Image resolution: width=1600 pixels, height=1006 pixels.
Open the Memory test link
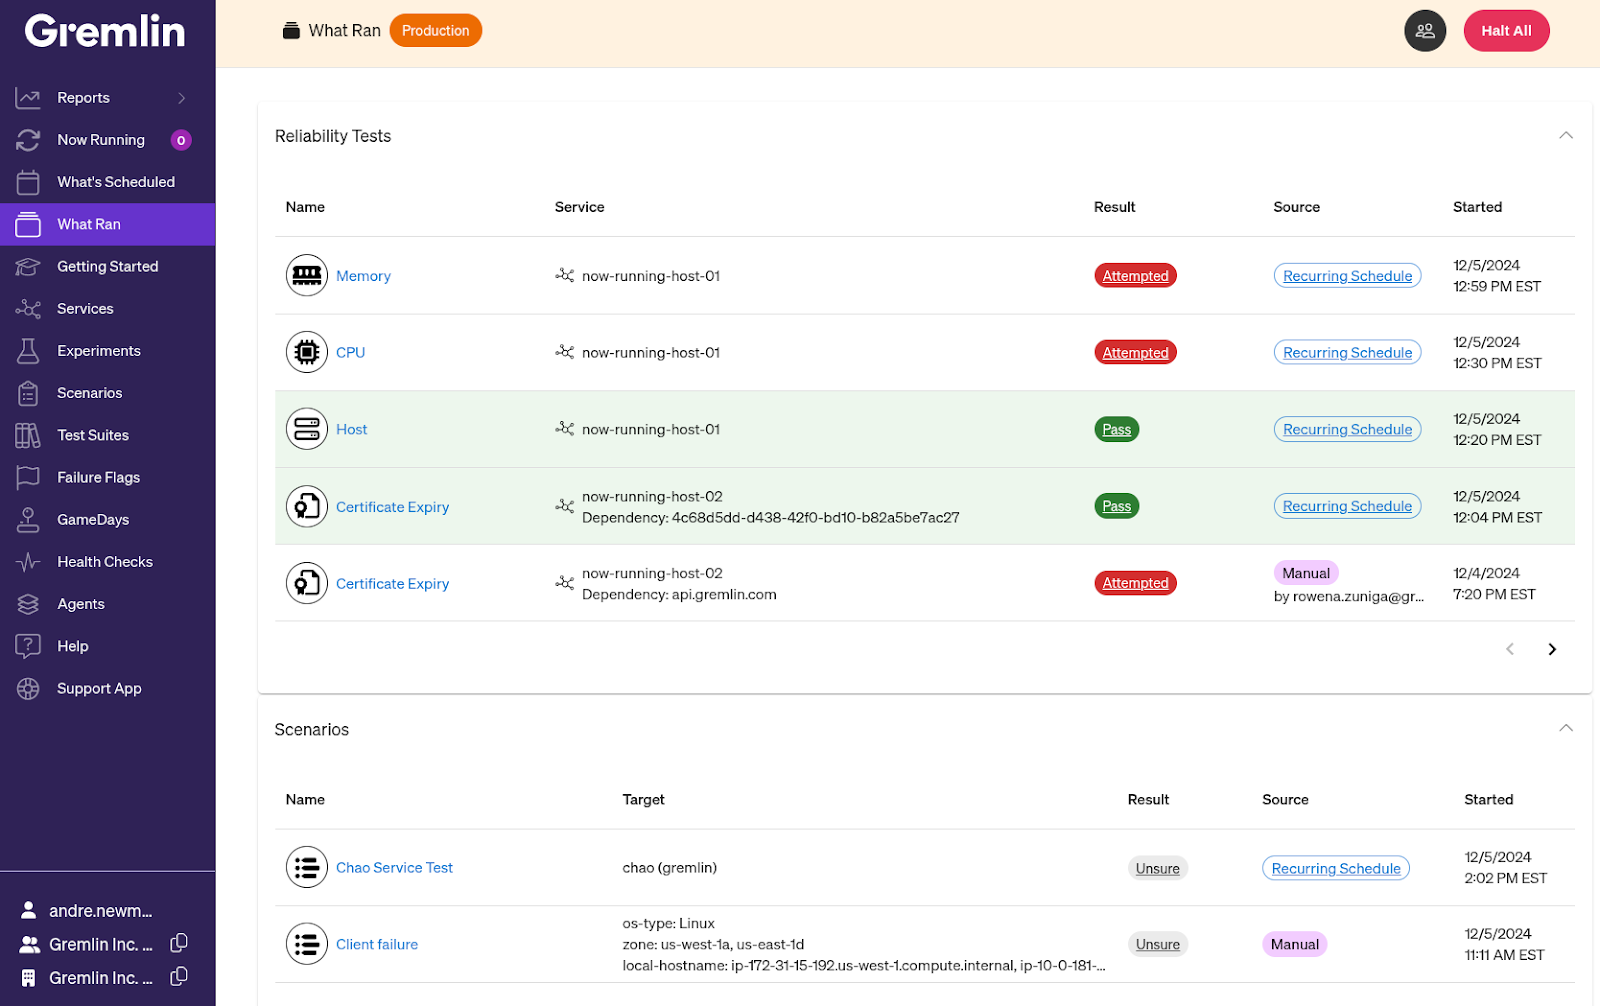point(363,276)
